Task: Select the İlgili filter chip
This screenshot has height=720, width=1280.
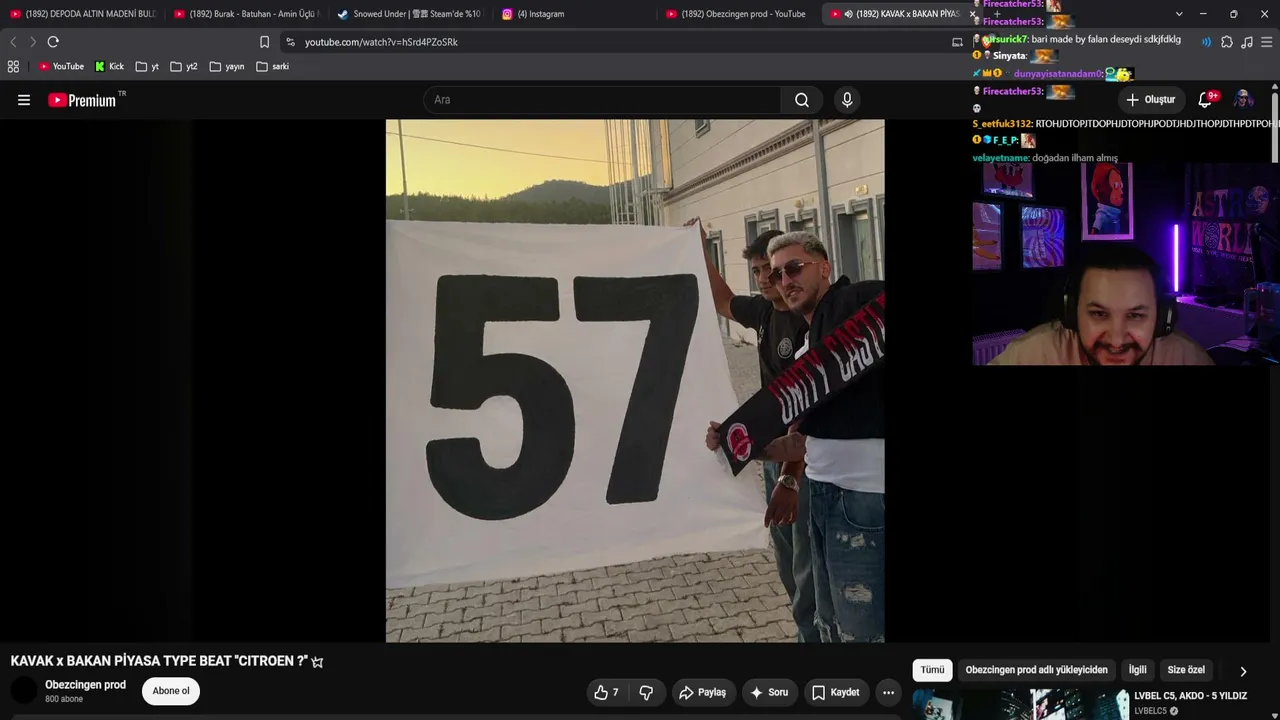Action: 1138,670
